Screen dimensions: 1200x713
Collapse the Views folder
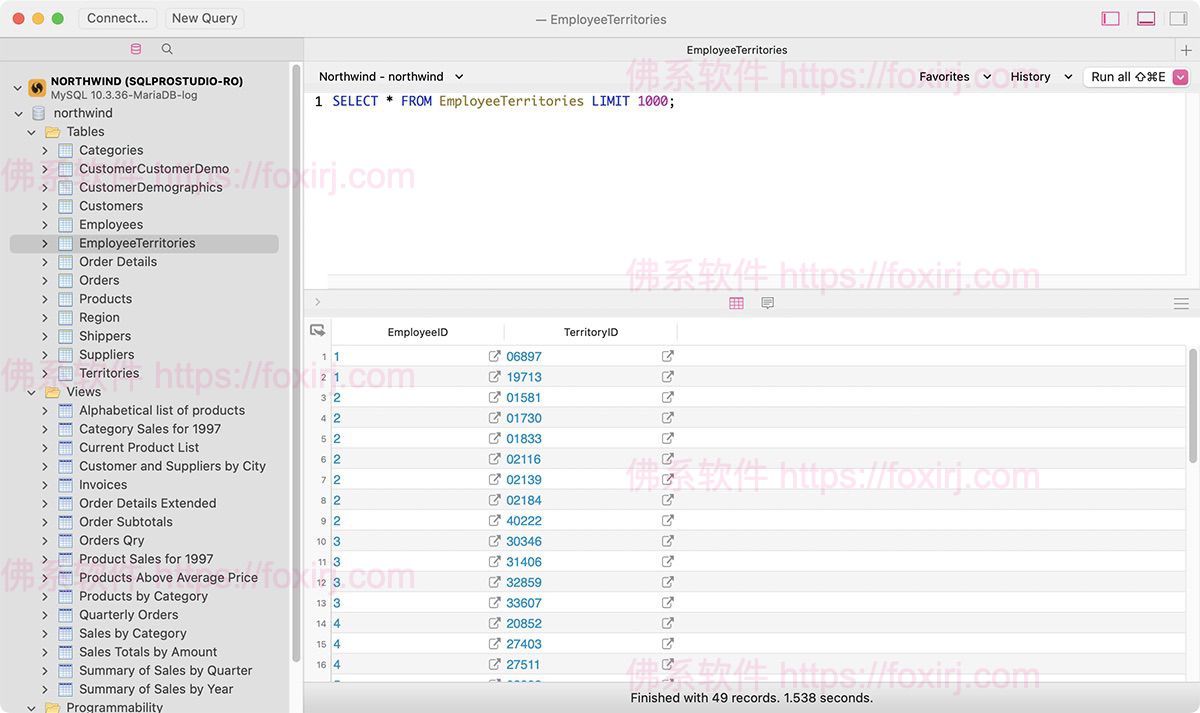(x=32, y=392)
